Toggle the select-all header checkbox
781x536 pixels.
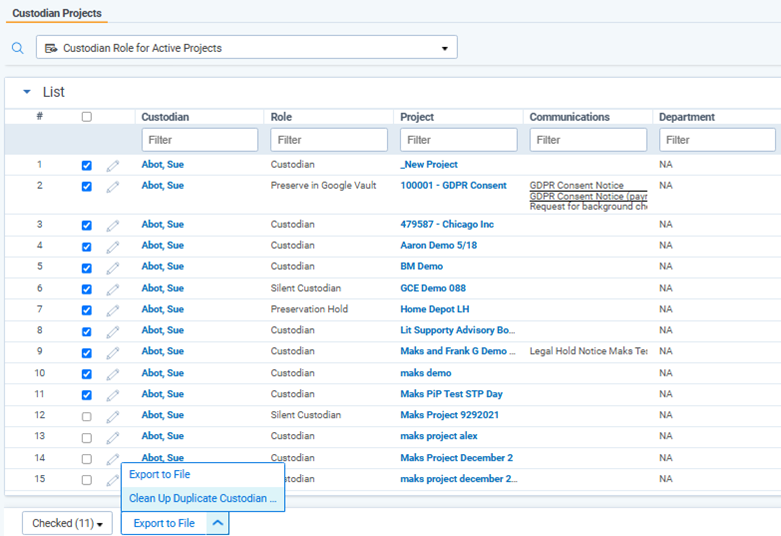tap(87, 117)
